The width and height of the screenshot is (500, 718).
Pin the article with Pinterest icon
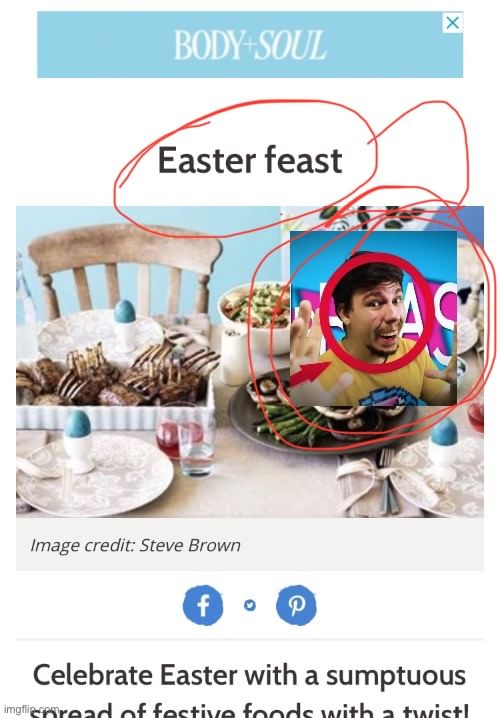coord(296,605)
